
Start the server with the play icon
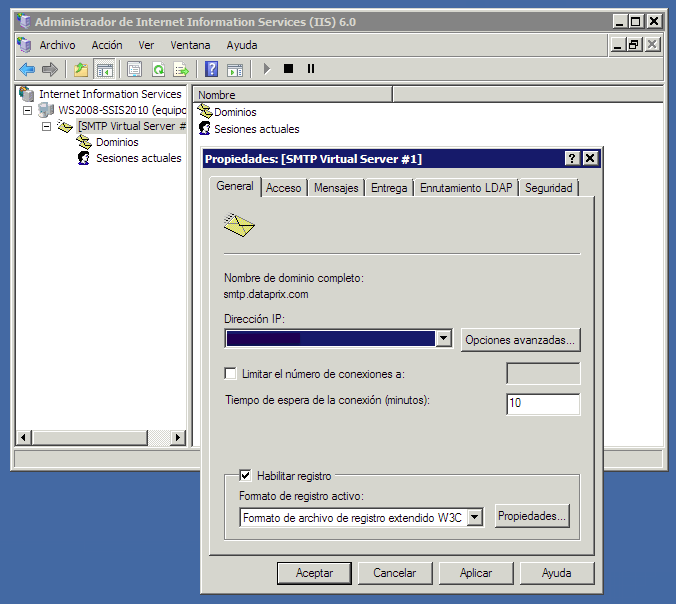[x=267, y=69]
